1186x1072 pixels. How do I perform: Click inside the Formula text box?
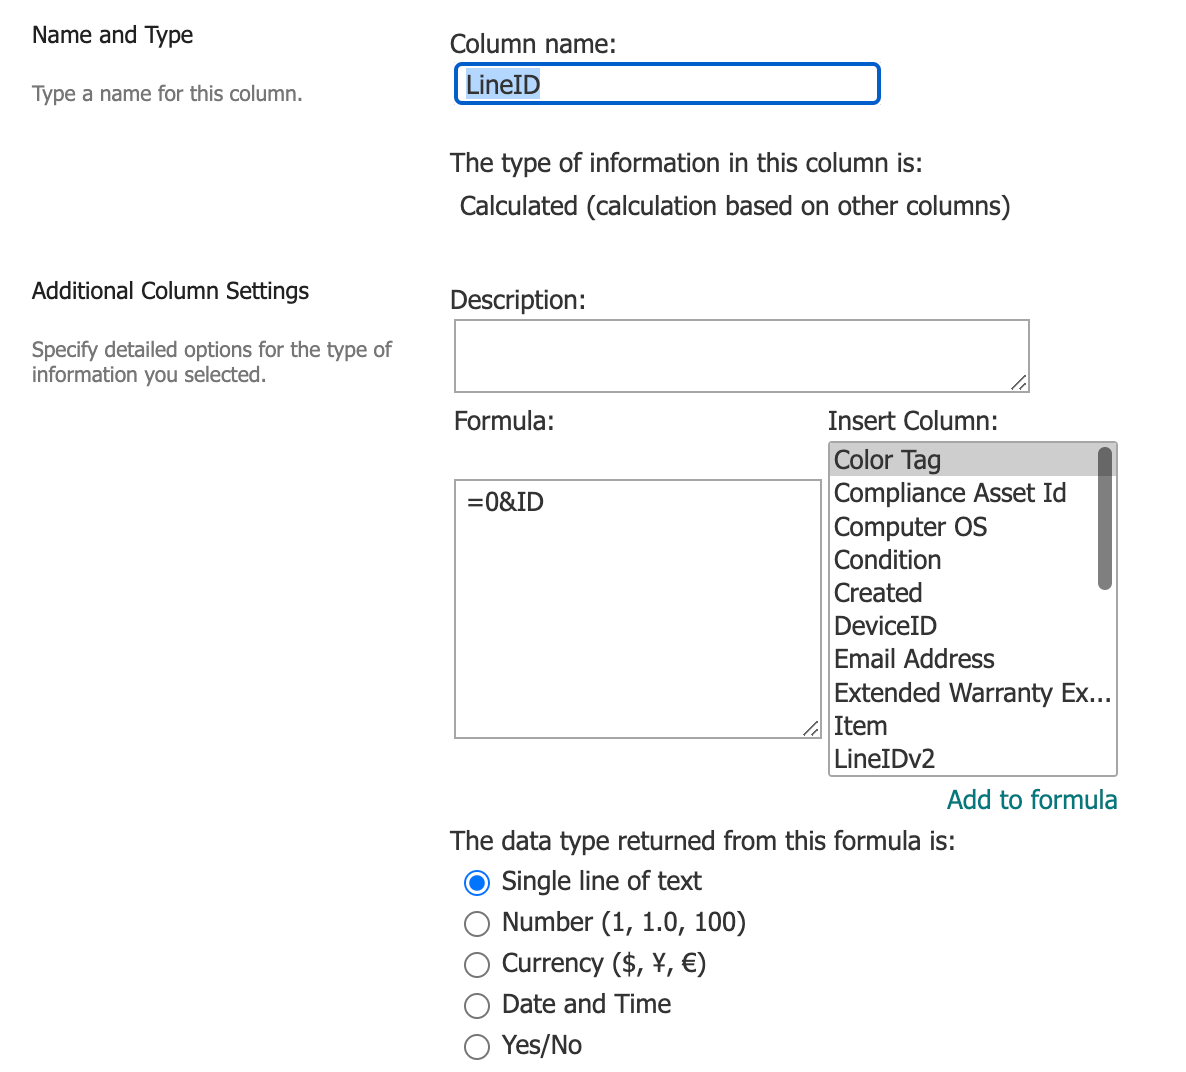coord(637,608)
